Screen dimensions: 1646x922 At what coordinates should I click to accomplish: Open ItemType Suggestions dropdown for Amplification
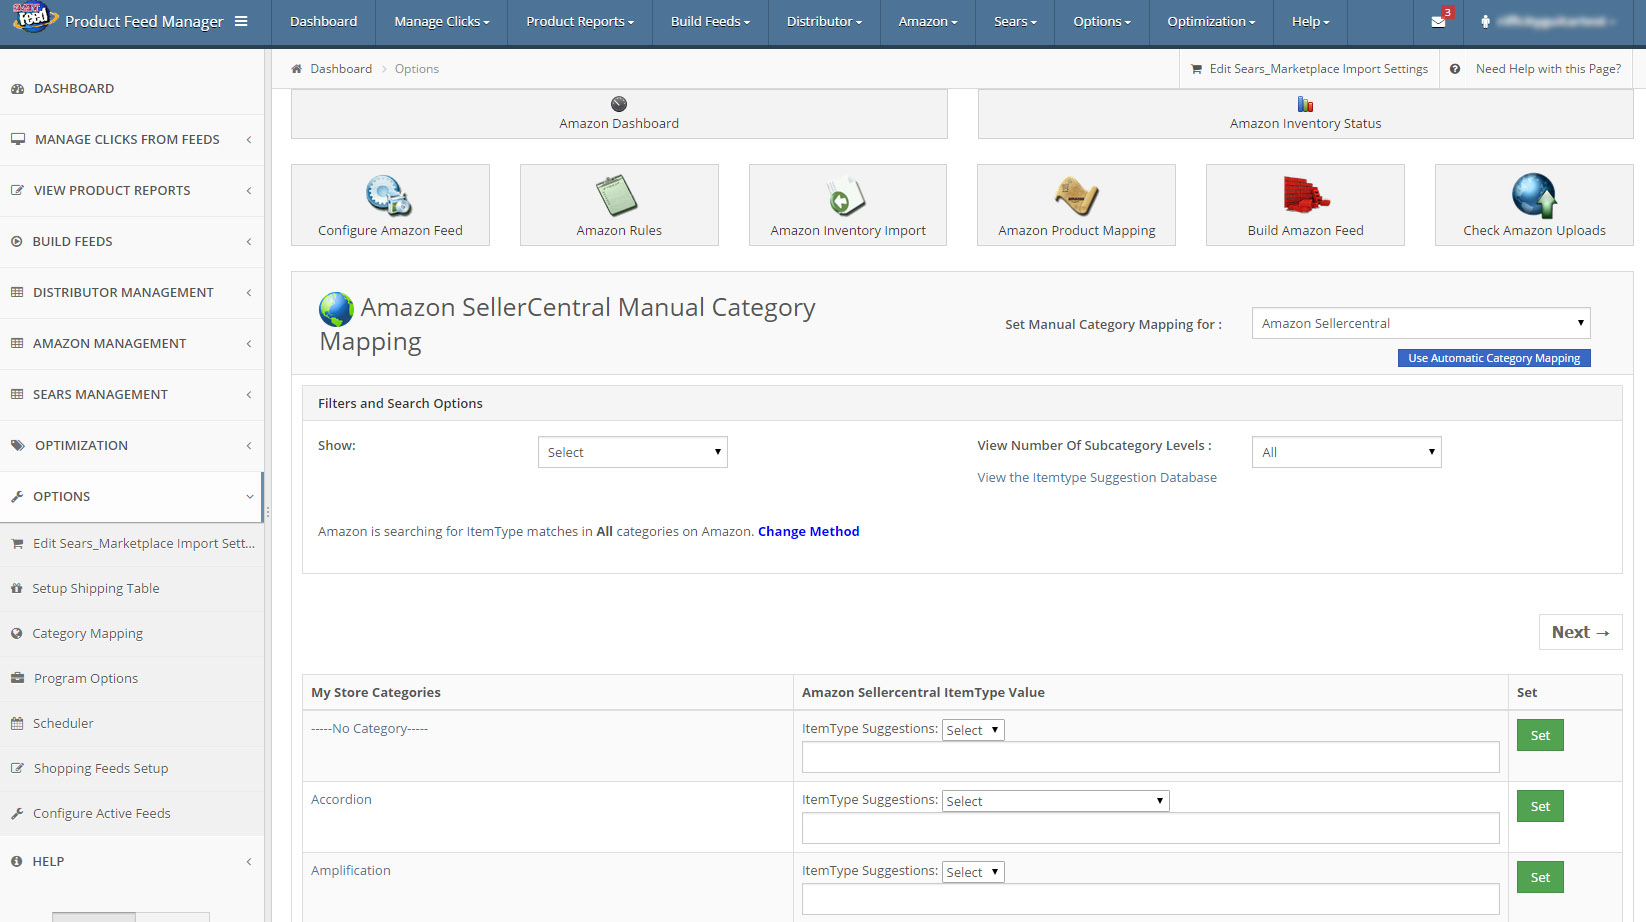pyautogui.click(x=973, y=872)
